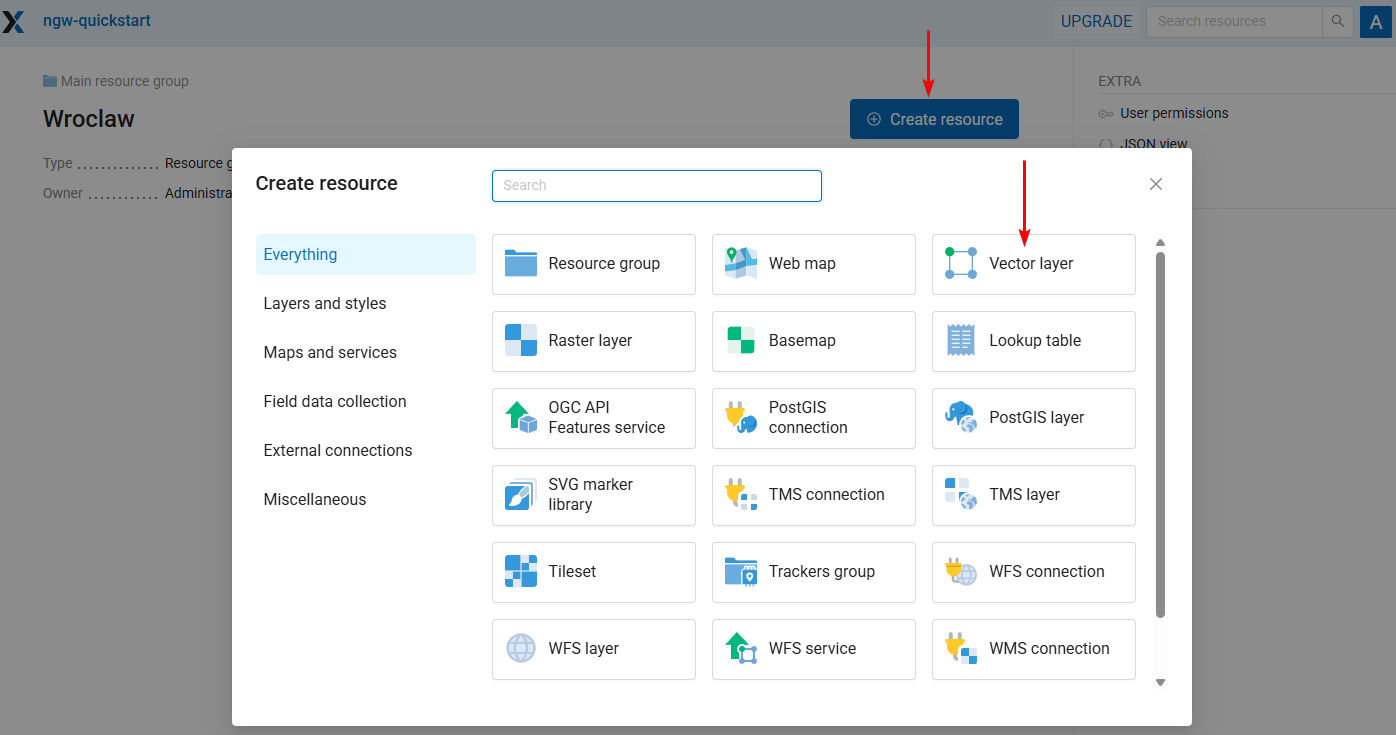Show External connections category
The height and width of the screenshot is (735, 1396).
point(338,451)
